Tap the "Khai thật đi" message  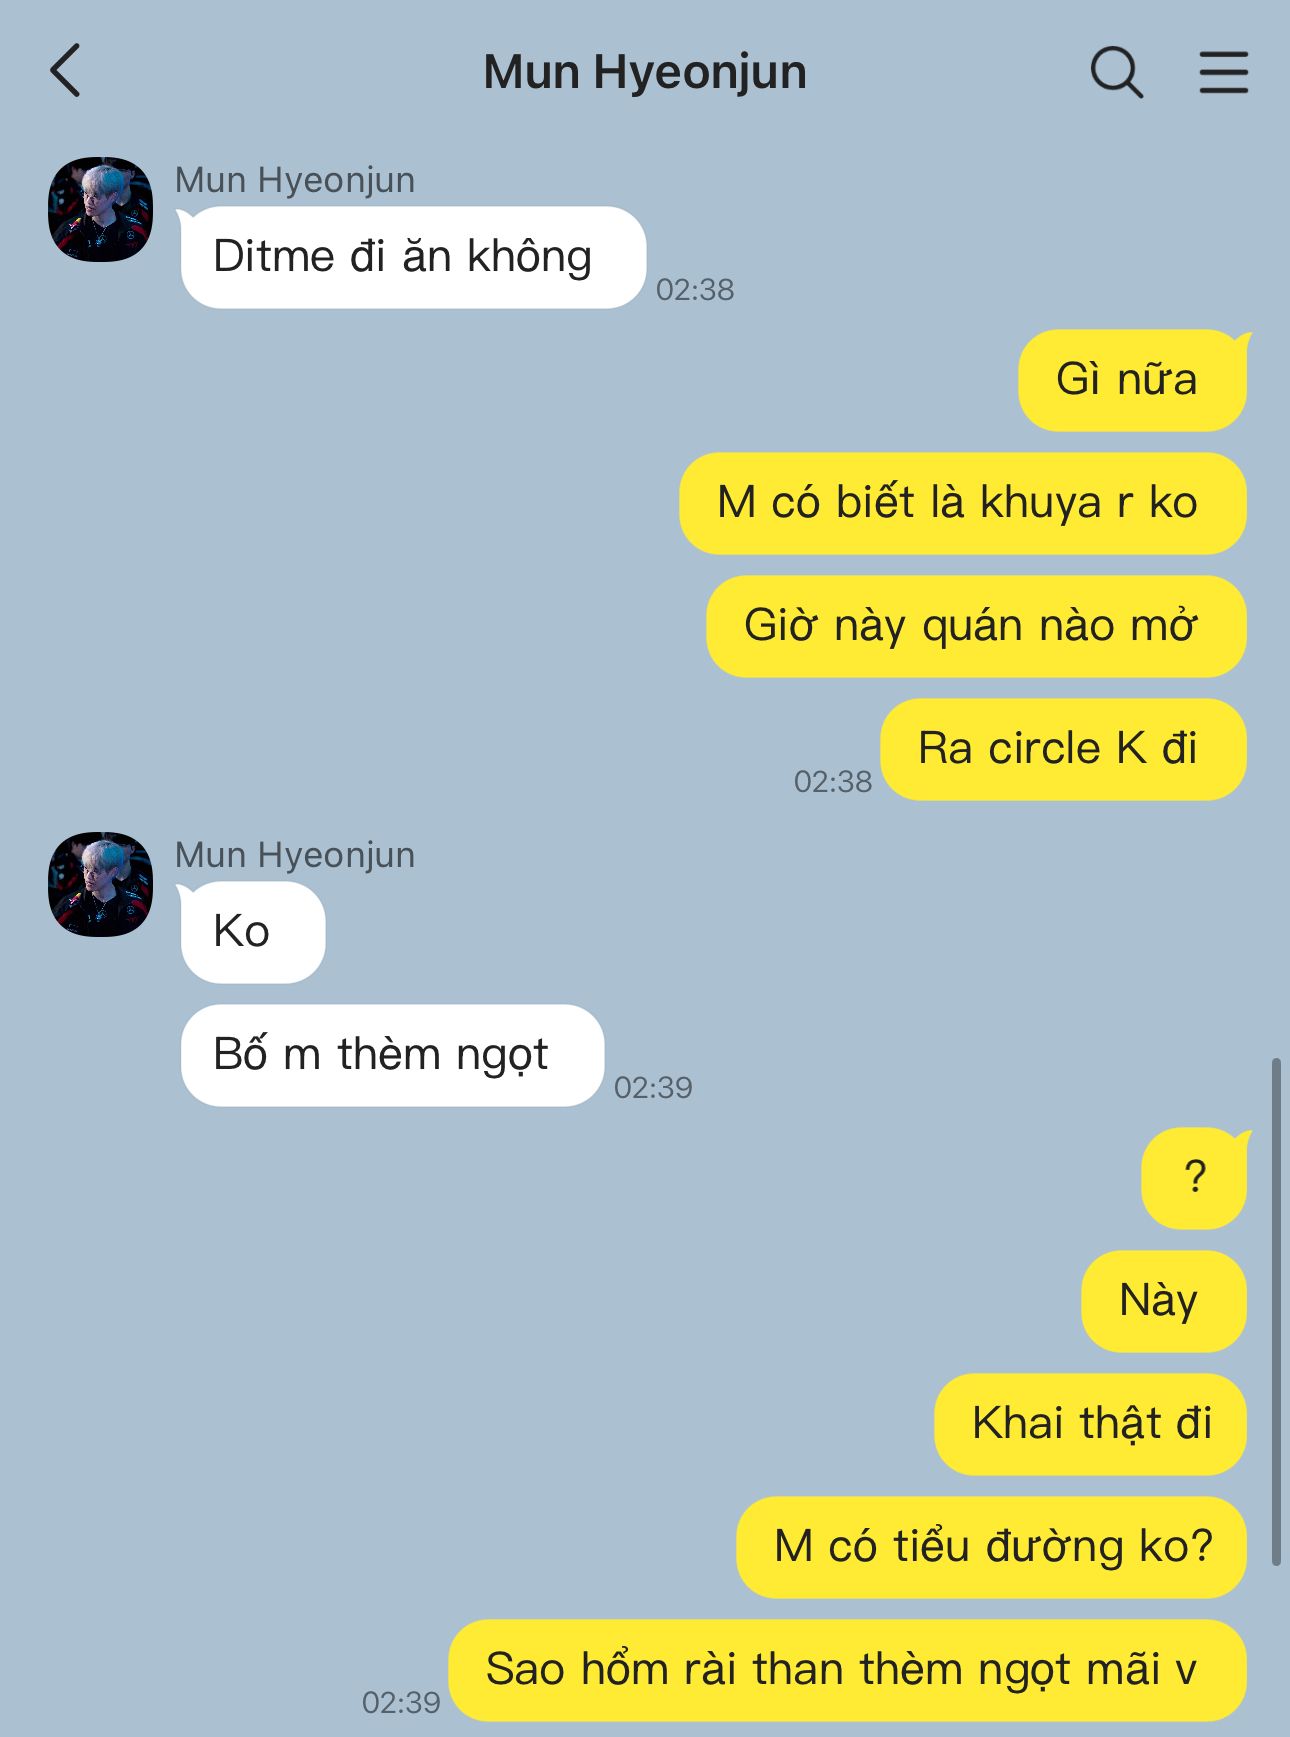1091,1424
